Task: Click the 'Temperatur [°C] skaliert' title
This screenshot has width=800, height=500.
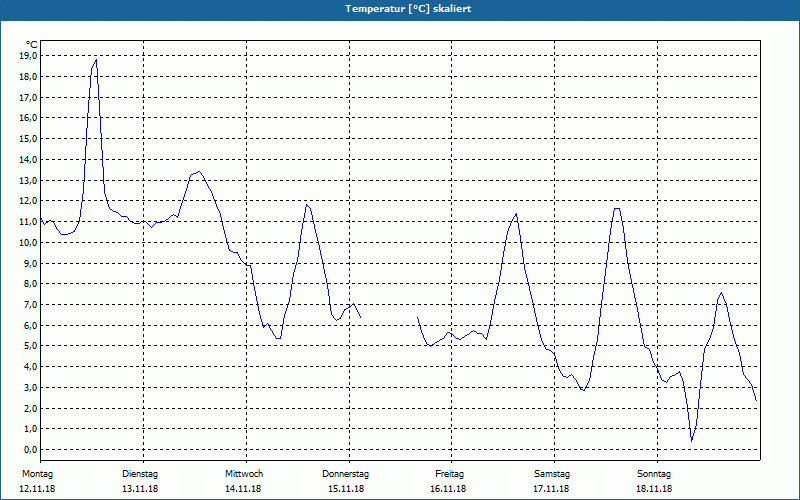Action: [x=408, y=9]
